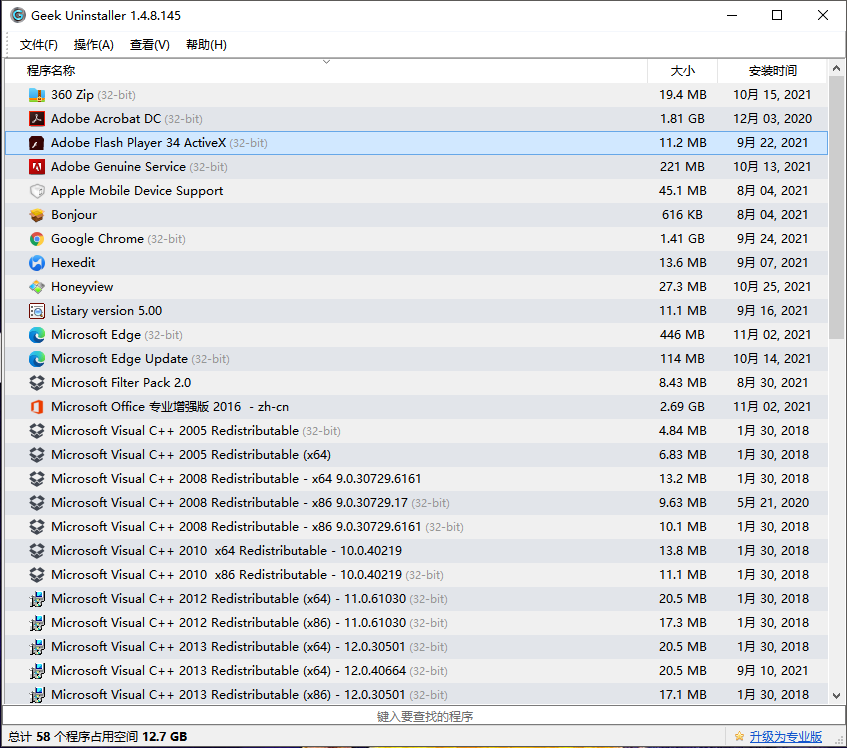Click the program search input field
This screenshot has height=748, width=847.
(x=420, y=716)
